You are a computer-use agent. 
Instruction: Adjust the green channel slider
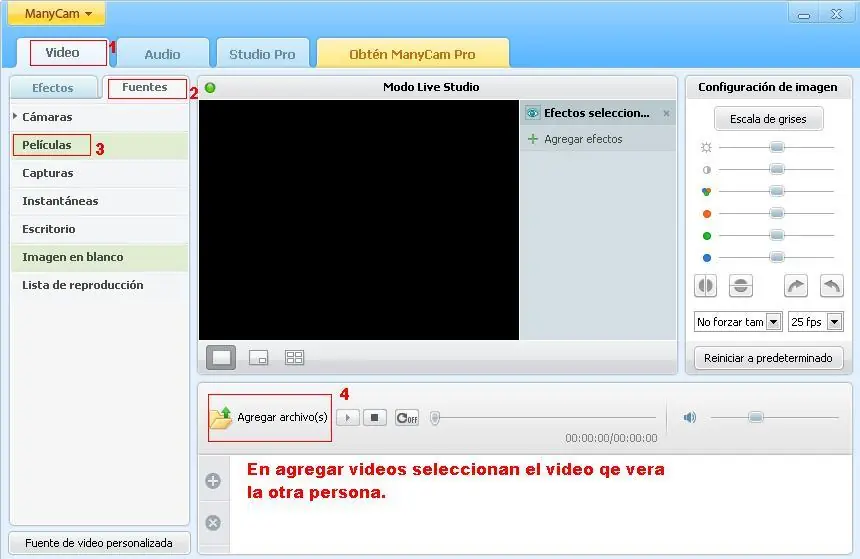[777, 235]
